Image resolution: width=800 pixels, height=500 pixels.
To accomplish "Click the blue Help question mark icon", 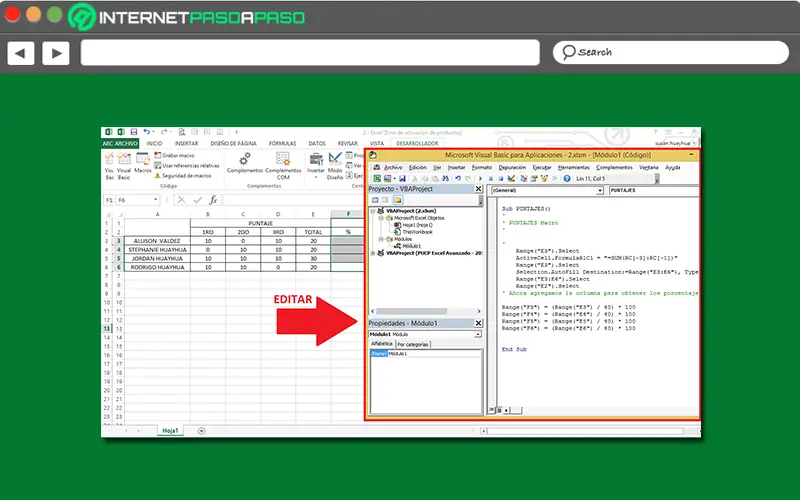I will [567, 179].
